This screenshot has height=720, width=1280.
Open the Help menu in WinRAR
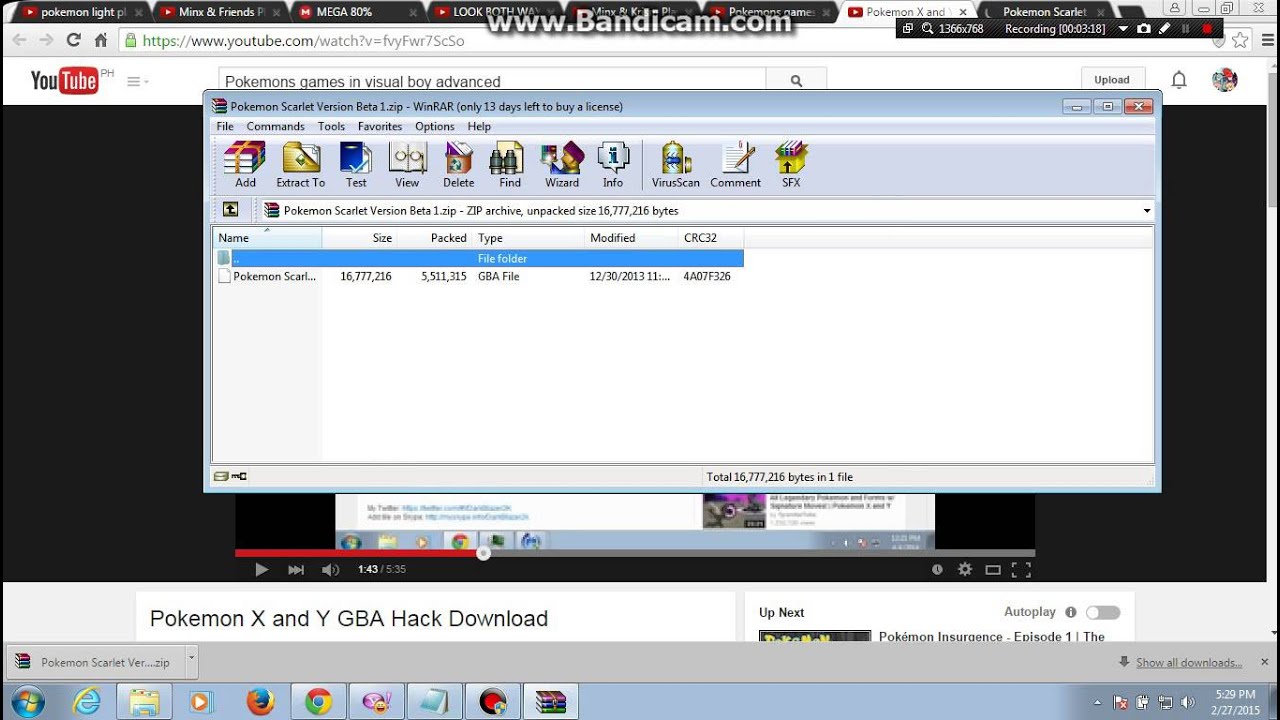pos(479,127)
